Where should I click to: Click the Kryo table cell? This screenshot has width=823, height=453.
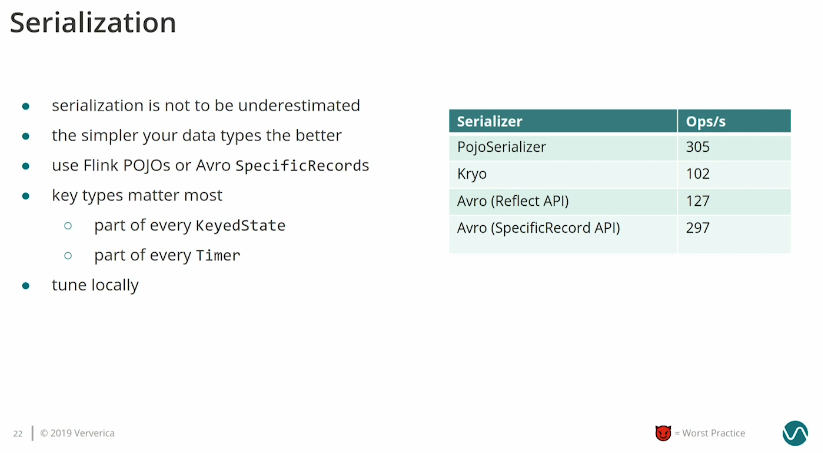[563, 174]
